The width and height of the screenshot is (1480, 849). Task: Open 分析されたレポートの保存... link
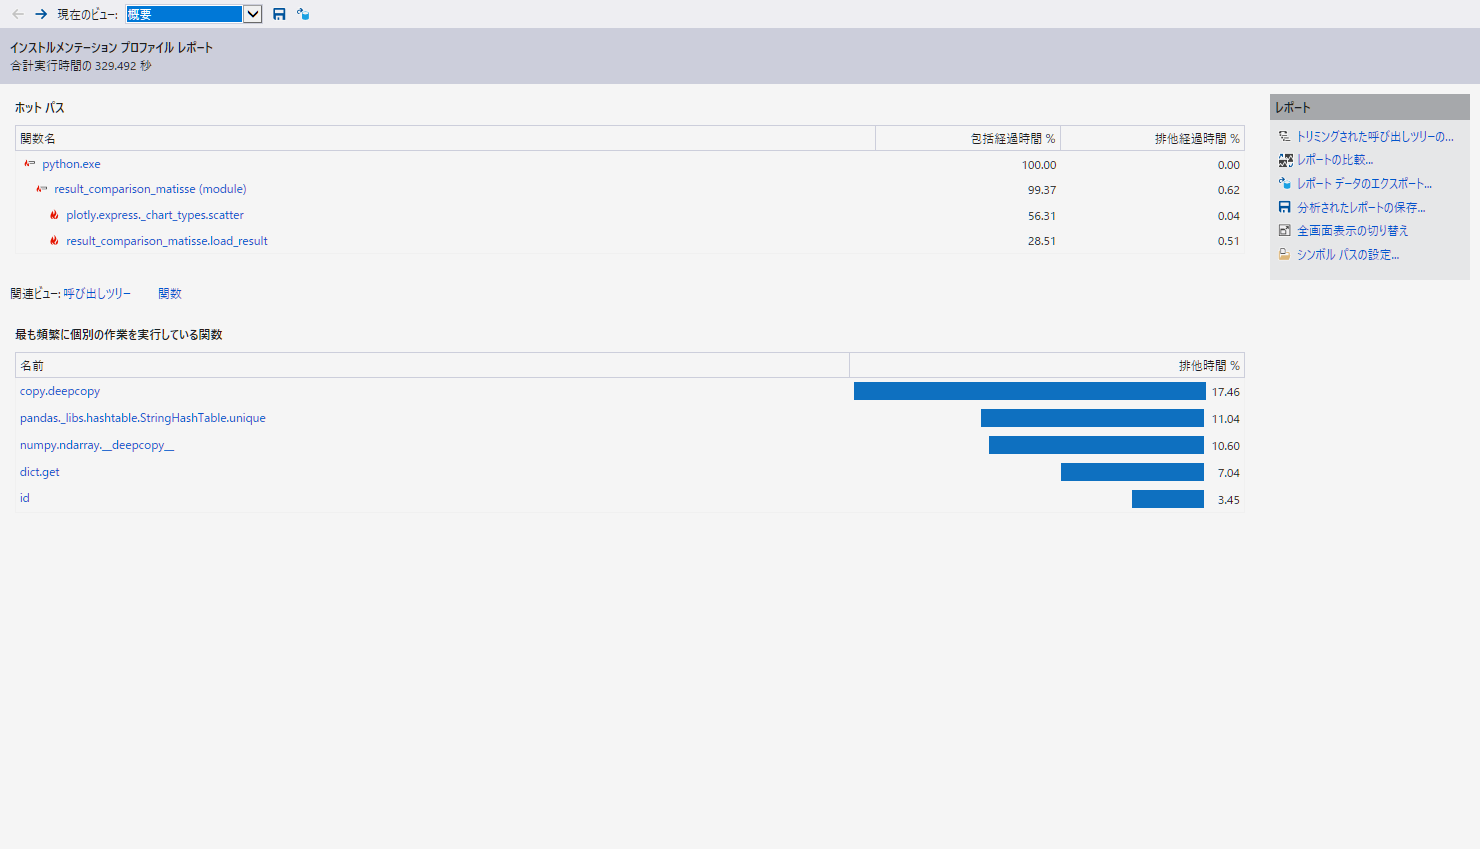(x=1361, y=207)
